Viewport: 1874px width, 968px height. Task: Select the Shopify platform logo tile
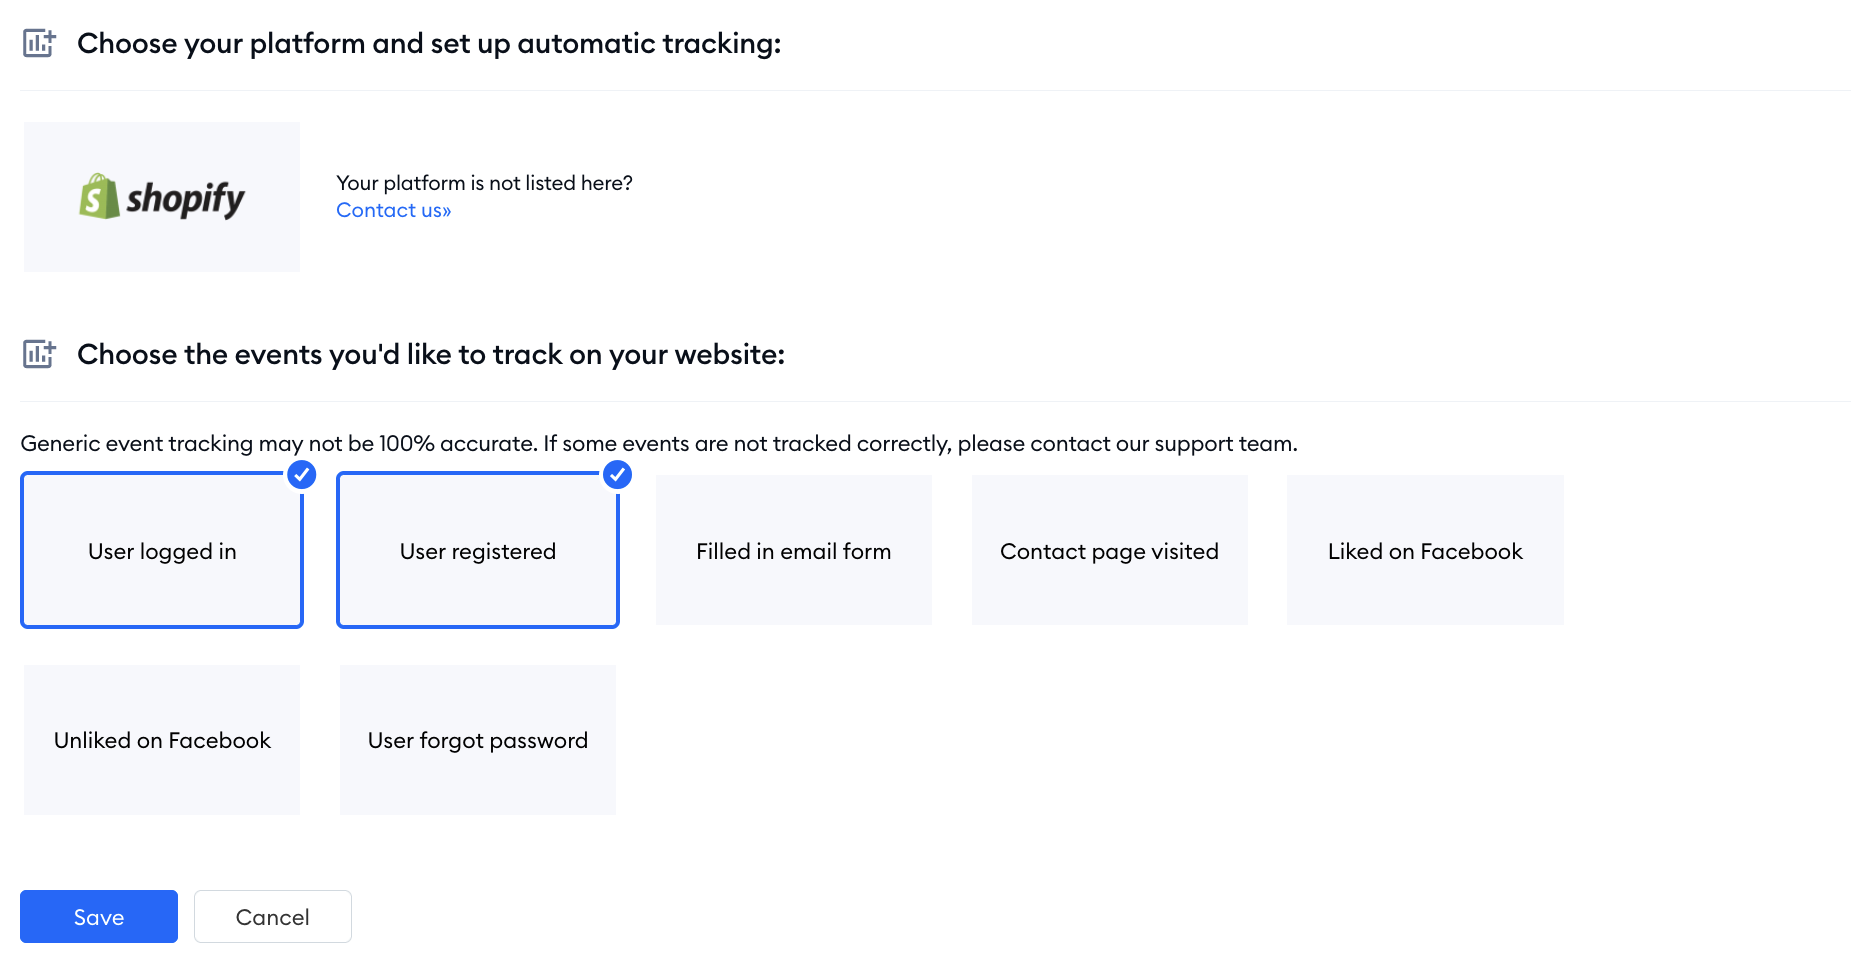pyautogui.click(x=162, y=197)
